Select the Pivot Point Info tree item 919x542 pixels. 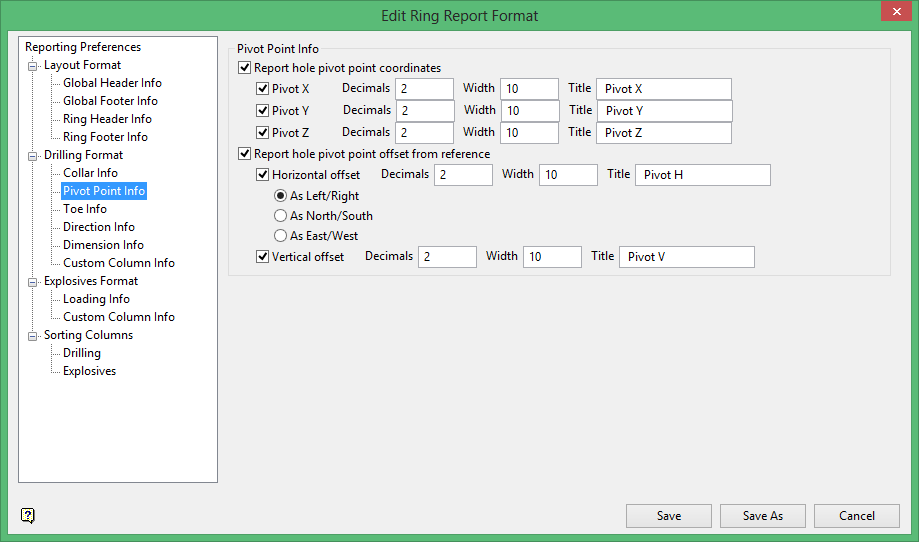[104, 191]
